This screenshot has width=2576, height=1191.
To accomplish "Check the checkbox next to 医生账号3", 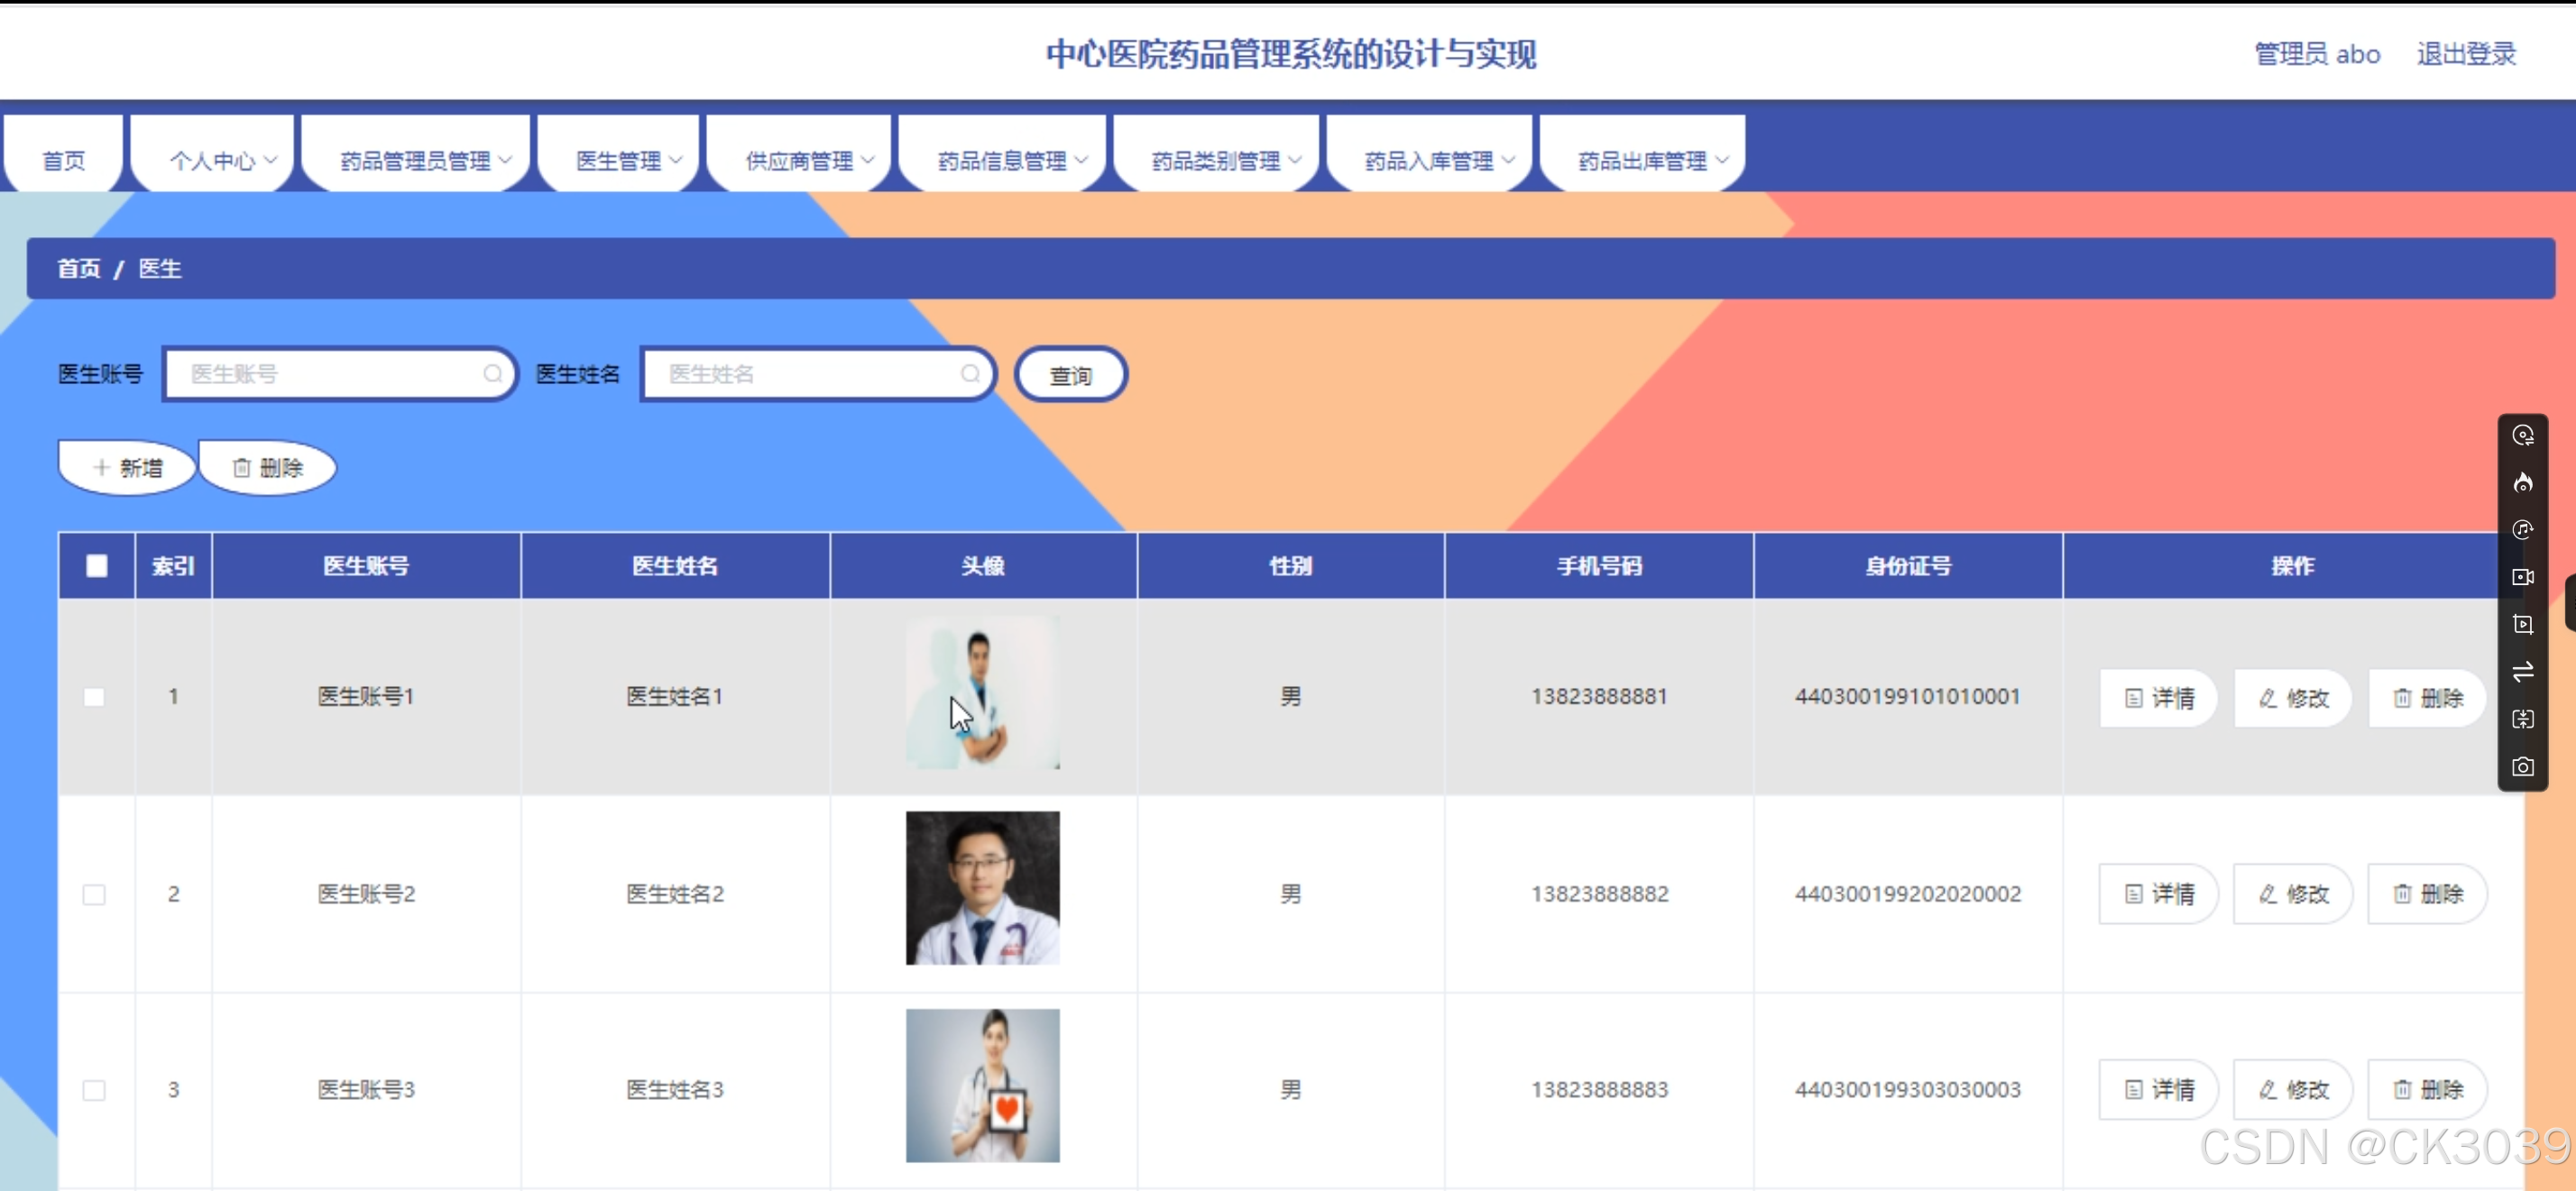I will click(x=95, y=1089).
